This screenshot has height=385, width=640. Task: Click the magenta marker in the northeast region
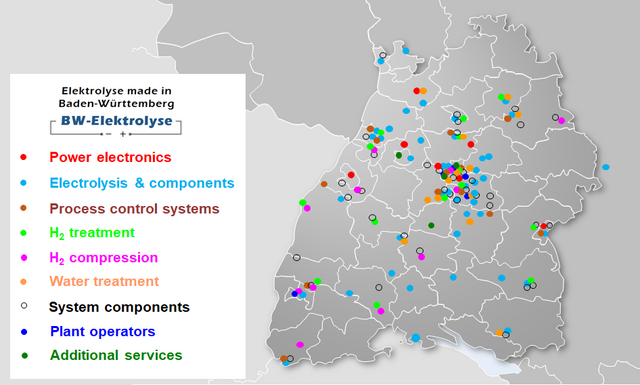click(562, 120)
